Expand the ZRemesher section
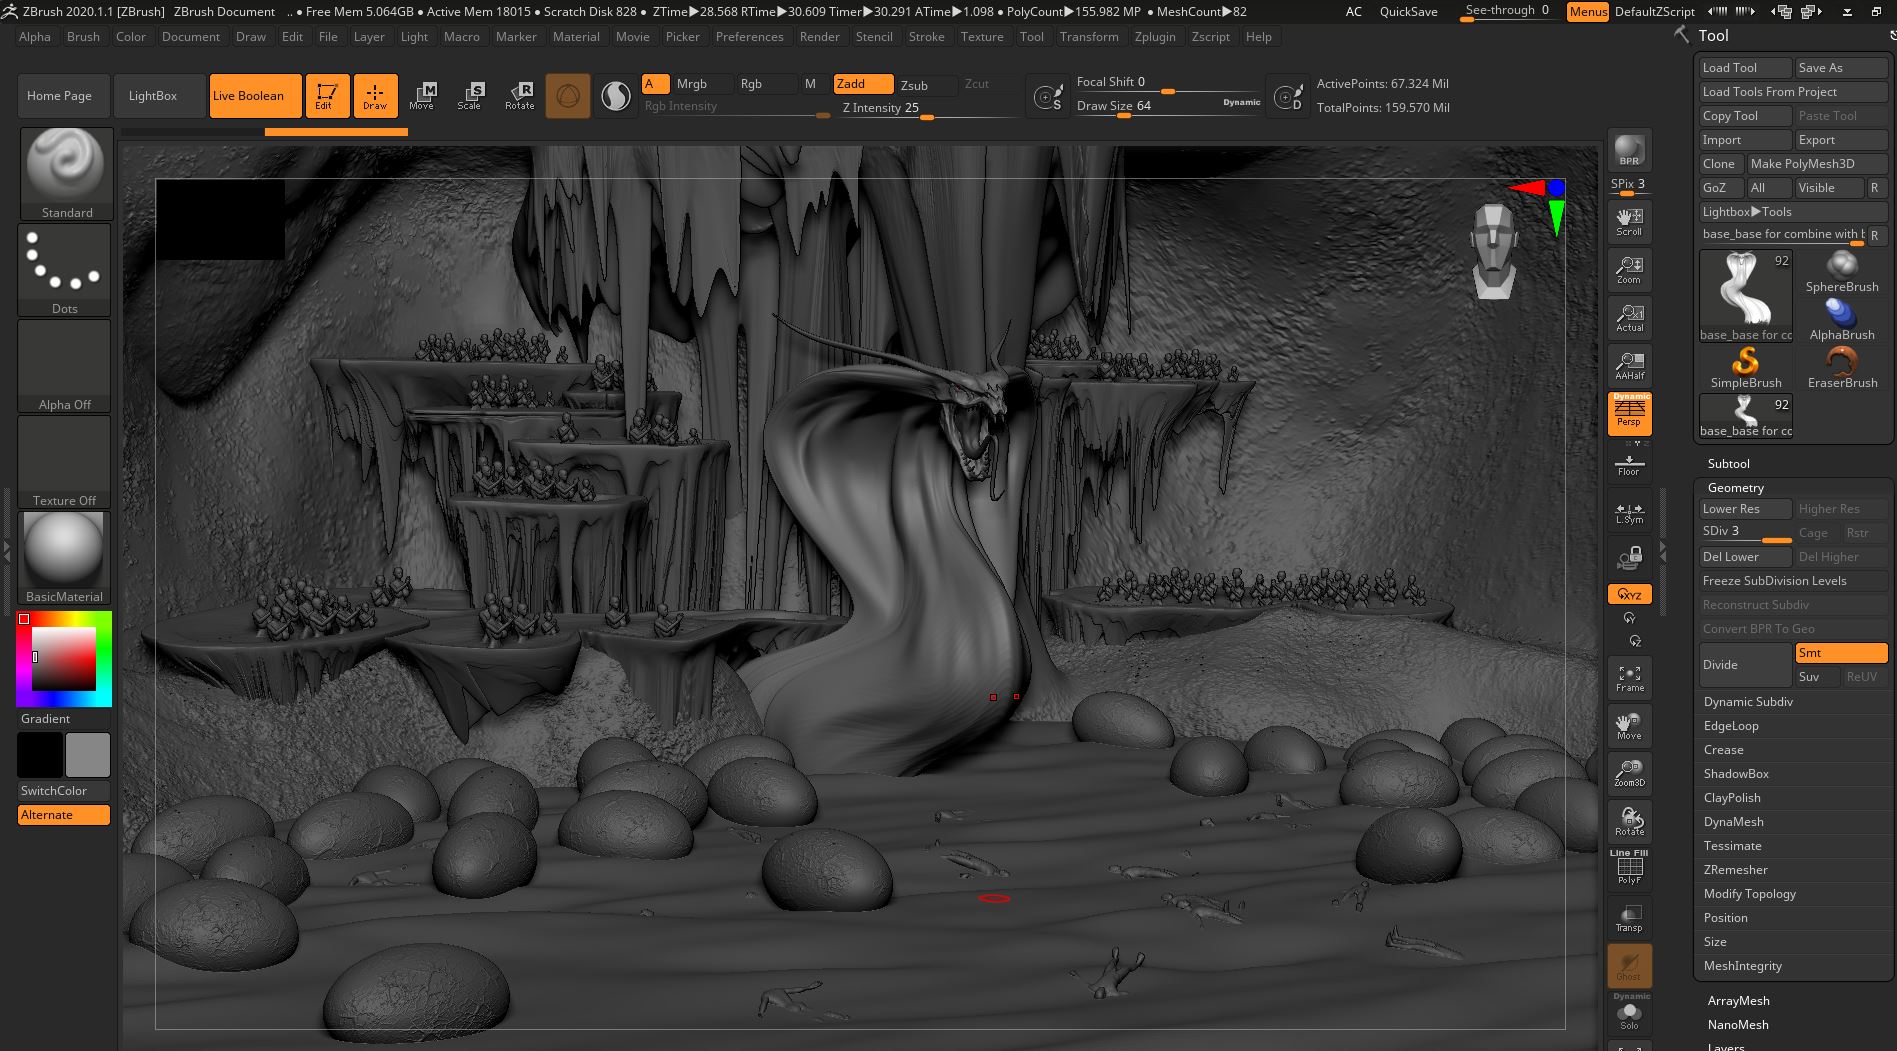The image size is (1897, 1051). coord(1735,870)
